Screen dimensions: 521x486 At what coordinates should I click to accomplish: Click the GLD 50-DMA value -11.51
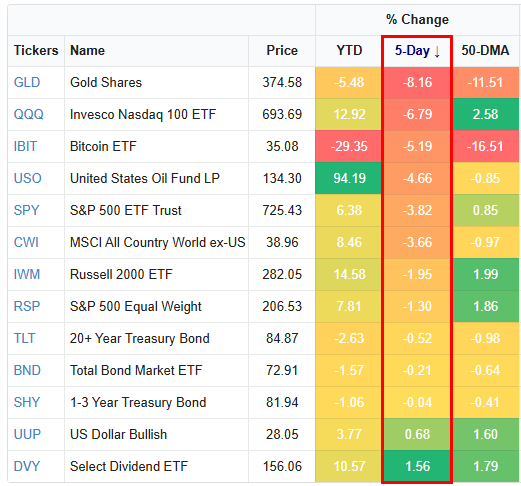point(486,82)
